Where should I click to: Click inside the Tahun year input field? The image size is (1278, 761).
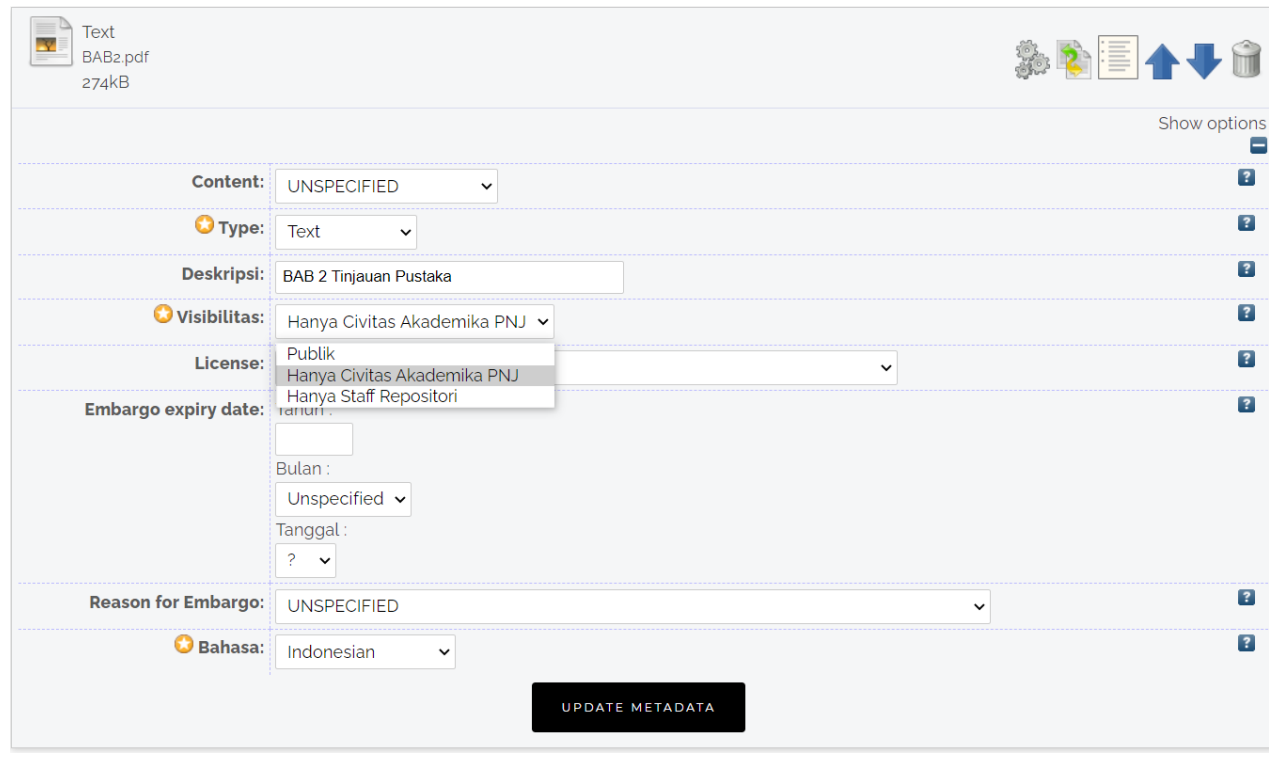(313, 438)
